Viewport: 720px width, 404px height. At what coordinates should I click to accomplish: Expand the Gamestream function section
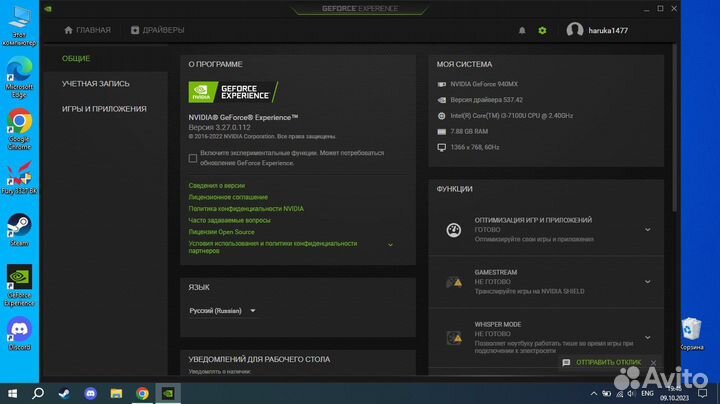(647, 280)
